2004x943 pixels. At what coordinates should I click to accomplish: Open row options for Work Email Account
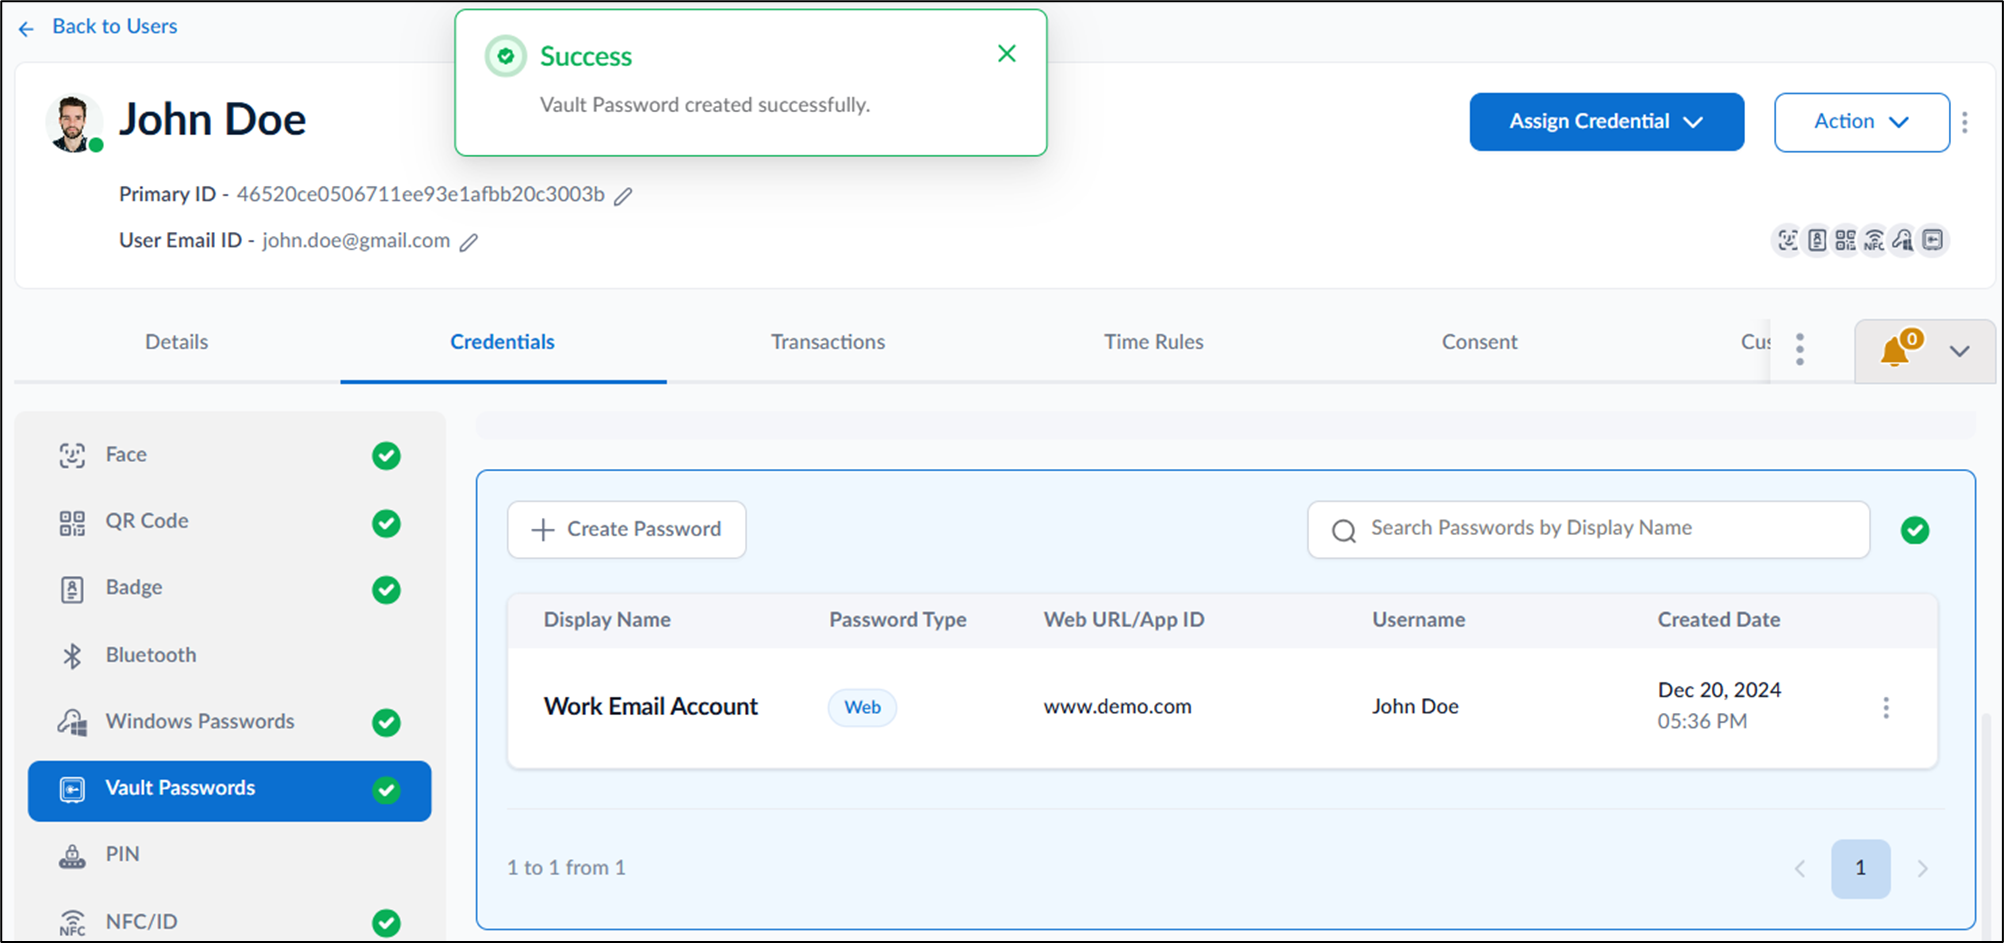[x=1886, y=708]
